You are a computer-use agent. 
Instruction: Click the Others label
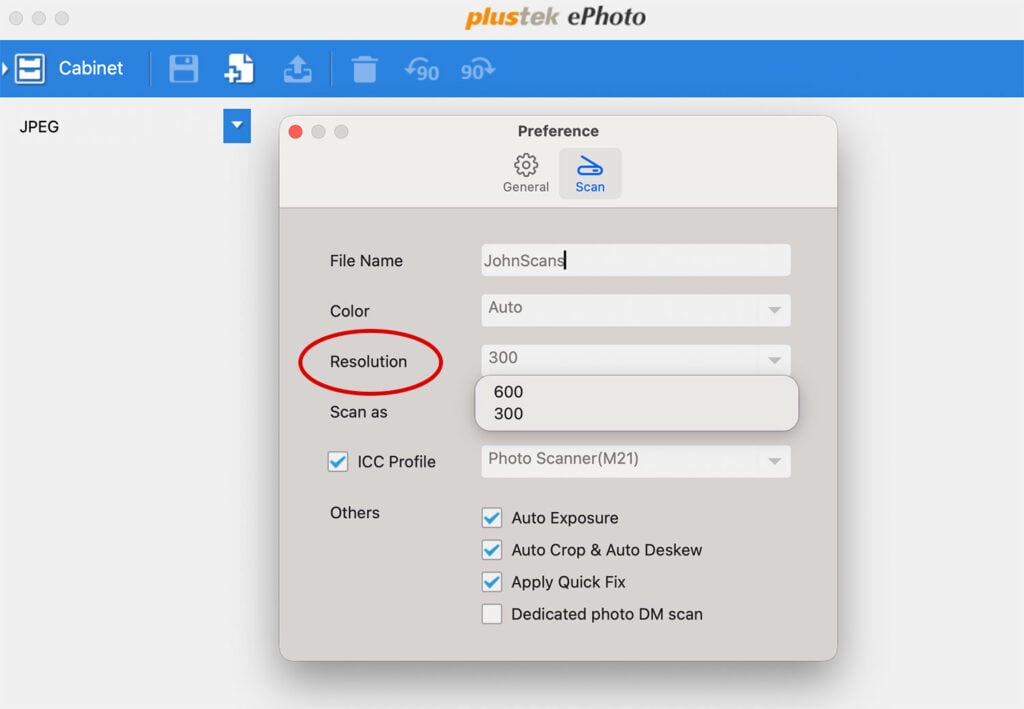[x=355, y=512]
